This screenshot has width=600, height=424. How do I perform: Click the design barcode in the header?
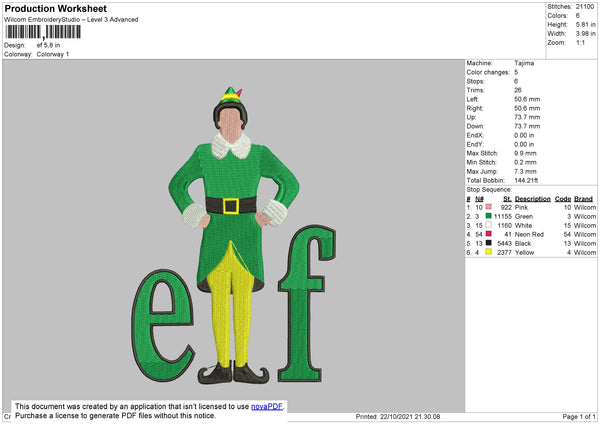43,32
